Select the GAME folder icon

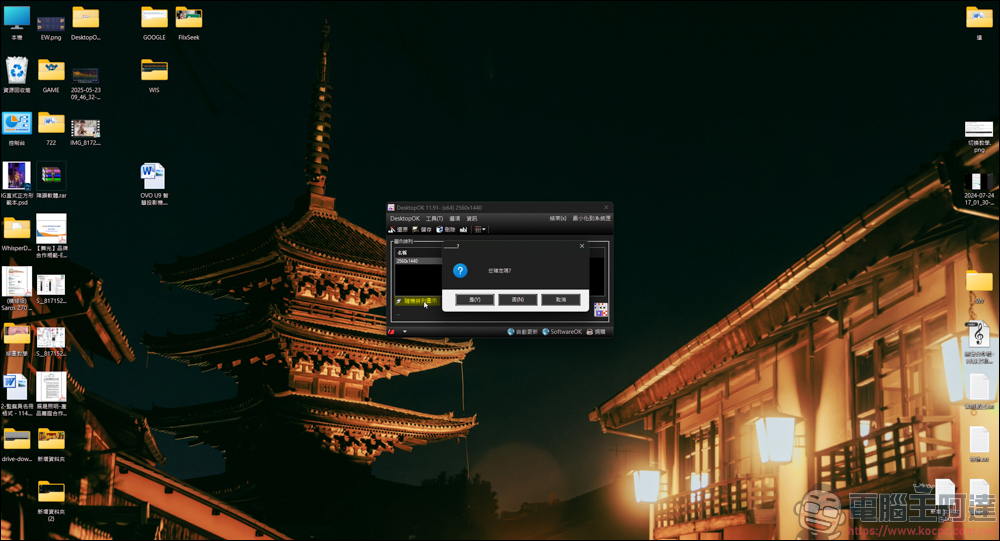pyautogui.click(x=51, y=75)
